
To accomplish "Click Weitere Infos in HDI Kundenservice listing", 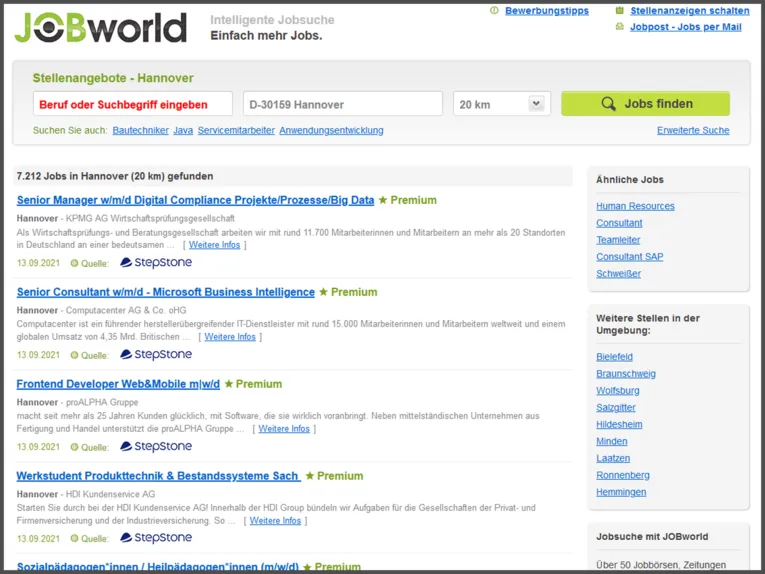I will pyautogui.click(x=275, y=520).
